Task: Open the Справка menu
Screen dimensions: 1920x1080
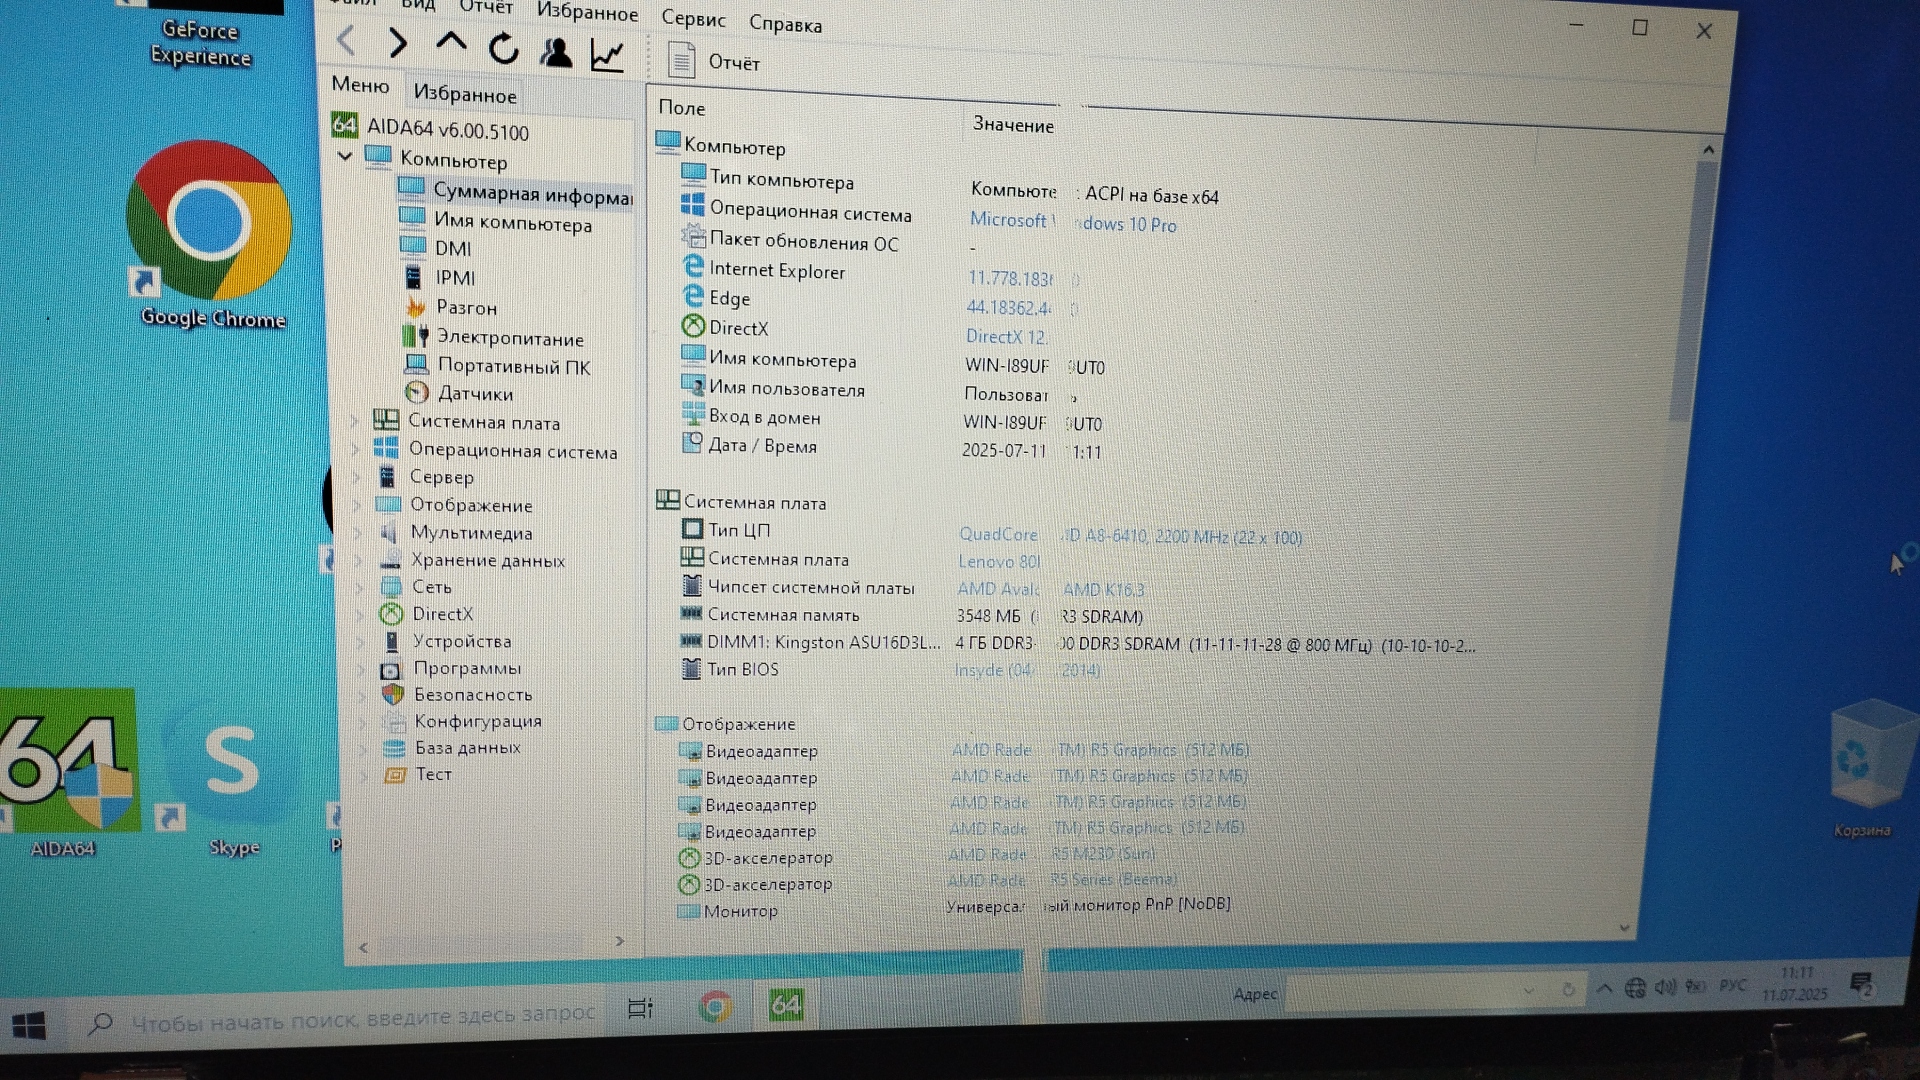Action: point(785,24)
